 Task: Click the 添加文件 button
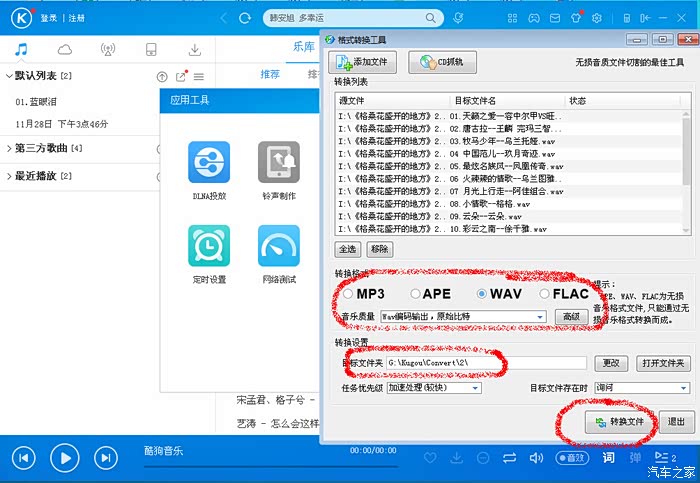tap(362, 62)
